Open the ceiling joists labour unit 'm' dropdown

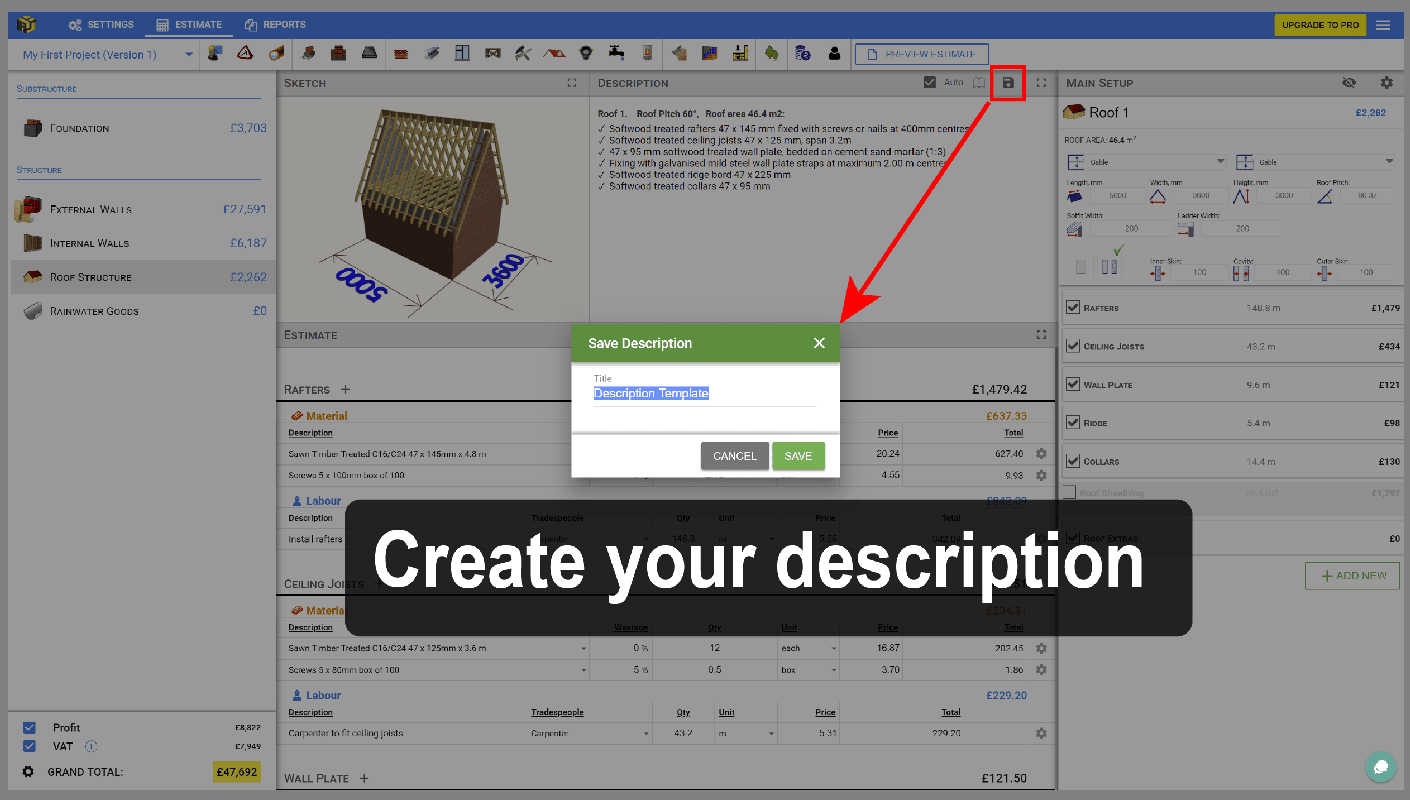tap(746, 733)
